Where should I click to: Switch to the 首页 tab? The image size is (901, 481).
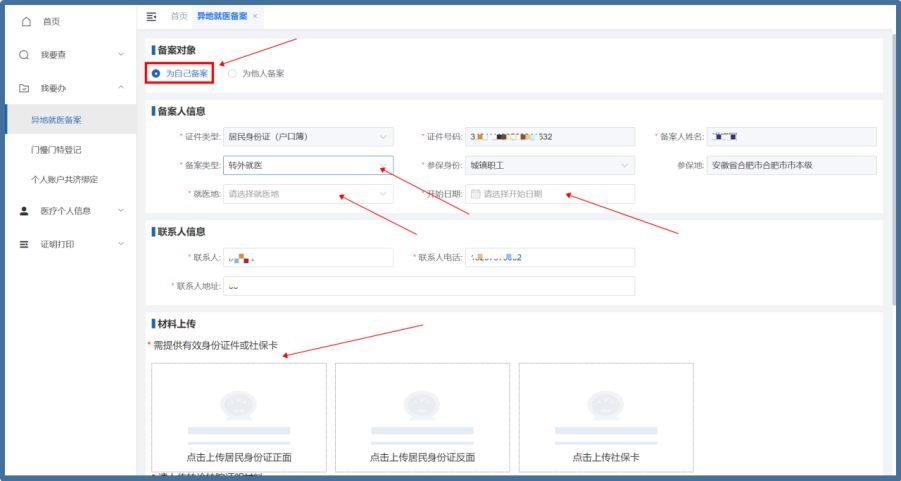tap(179, 16)
